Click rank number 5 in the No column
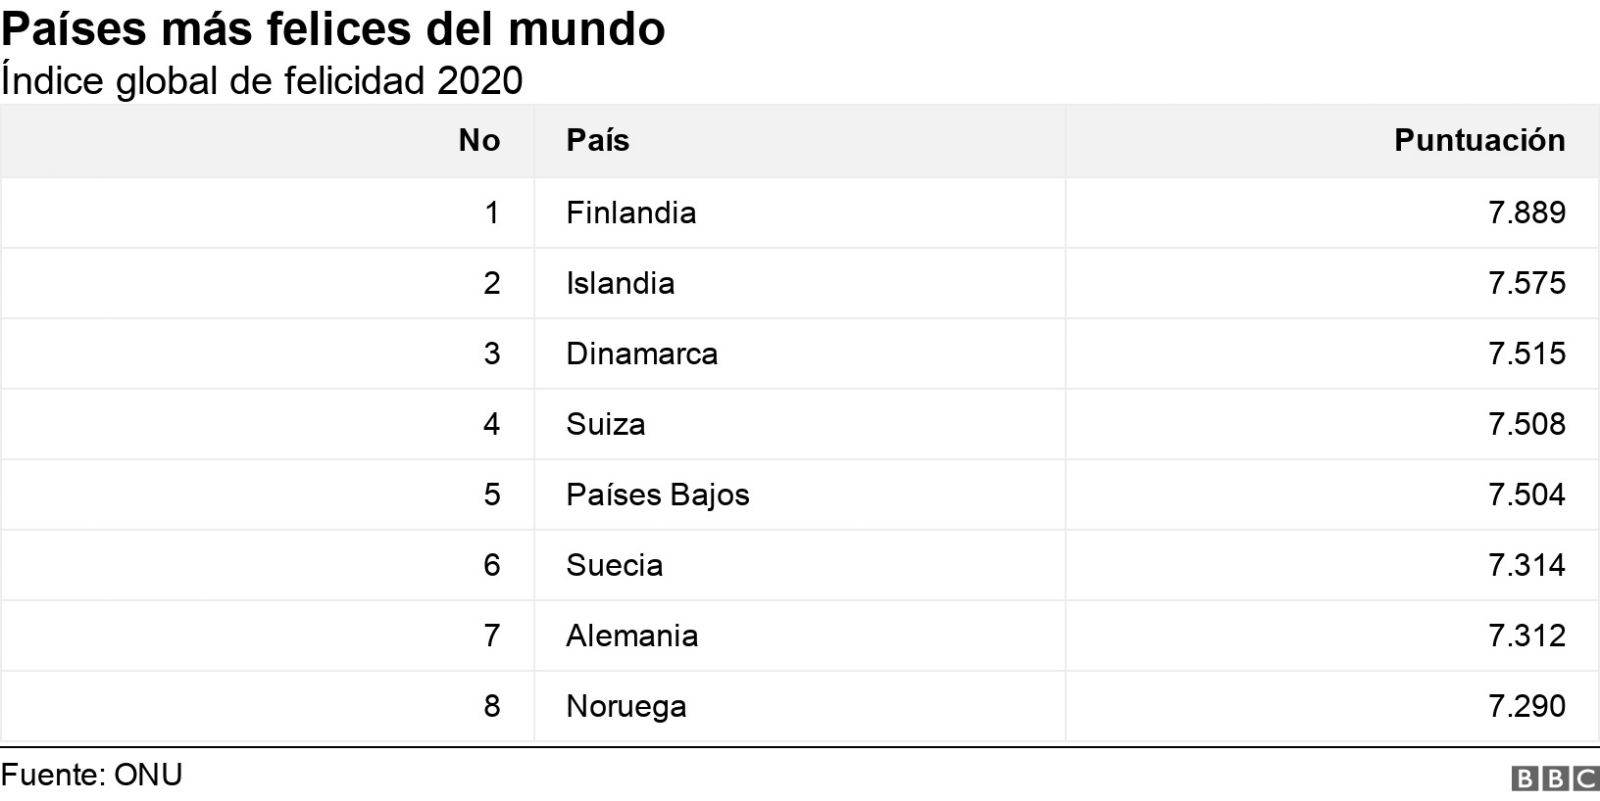1600x801 pixels. (x=491, y=495)
